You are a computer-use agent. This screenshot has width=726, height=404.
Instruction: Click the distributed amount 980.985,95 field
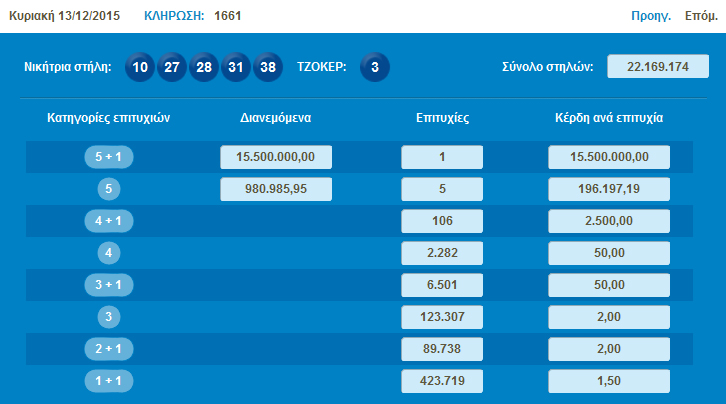click(275, 189)
